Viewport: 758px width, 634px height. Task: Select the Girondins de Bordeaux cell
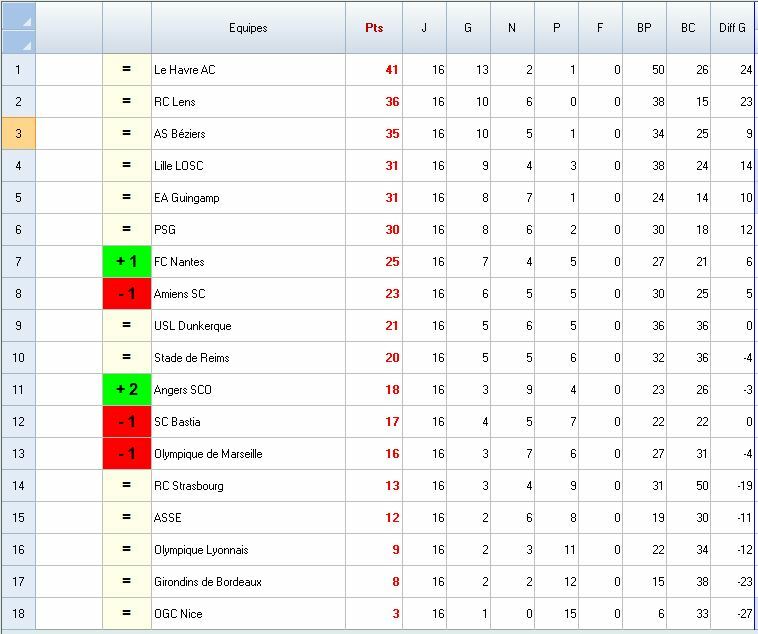[247, 582]
